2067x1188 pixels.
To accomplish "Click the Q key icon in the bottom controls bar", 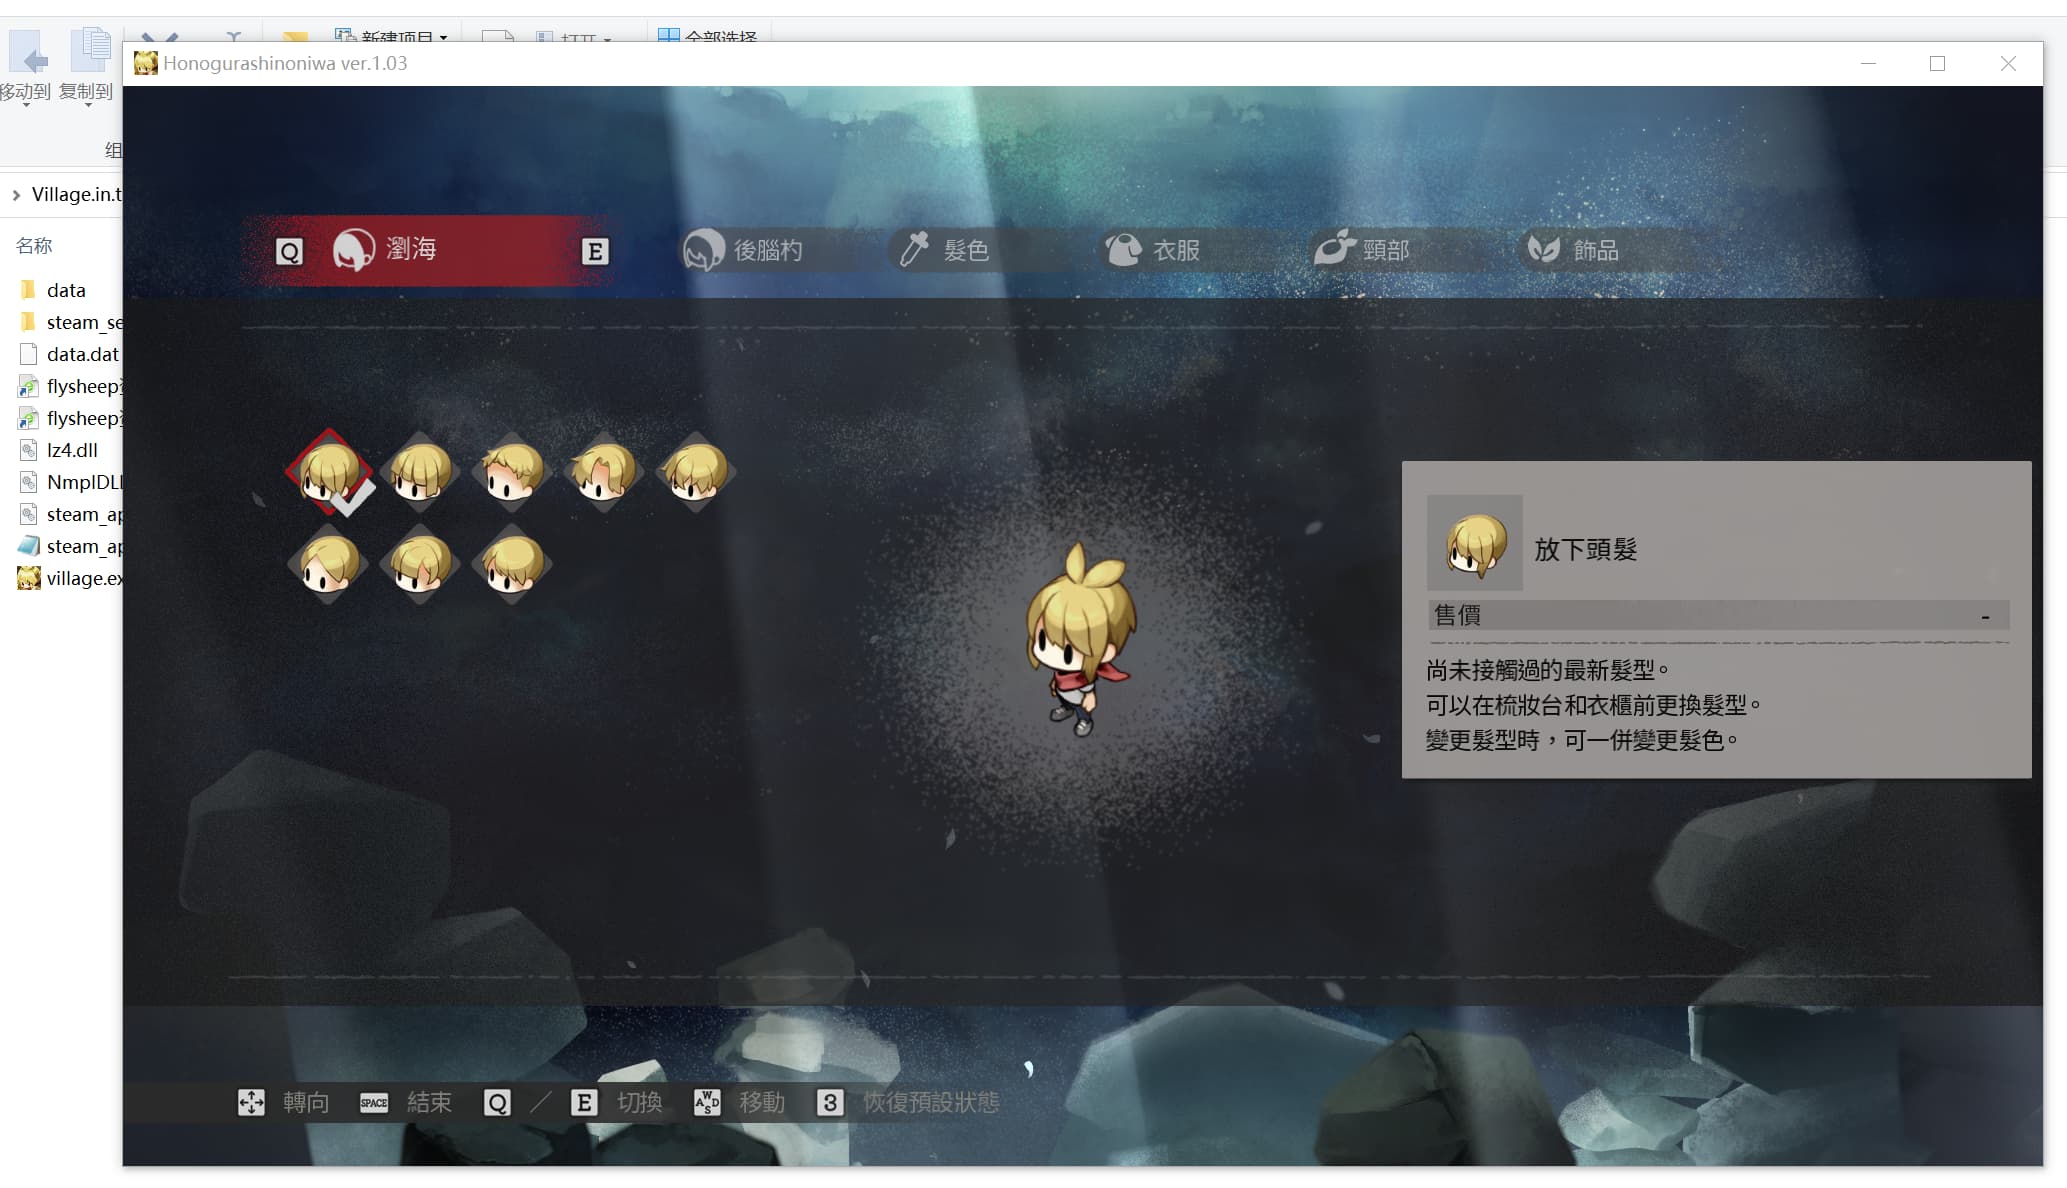I will pyautogui.click(x=497, y=1102).
